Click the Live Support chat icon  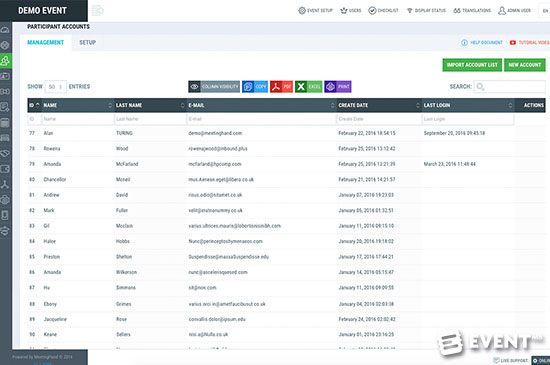point(496,360)
